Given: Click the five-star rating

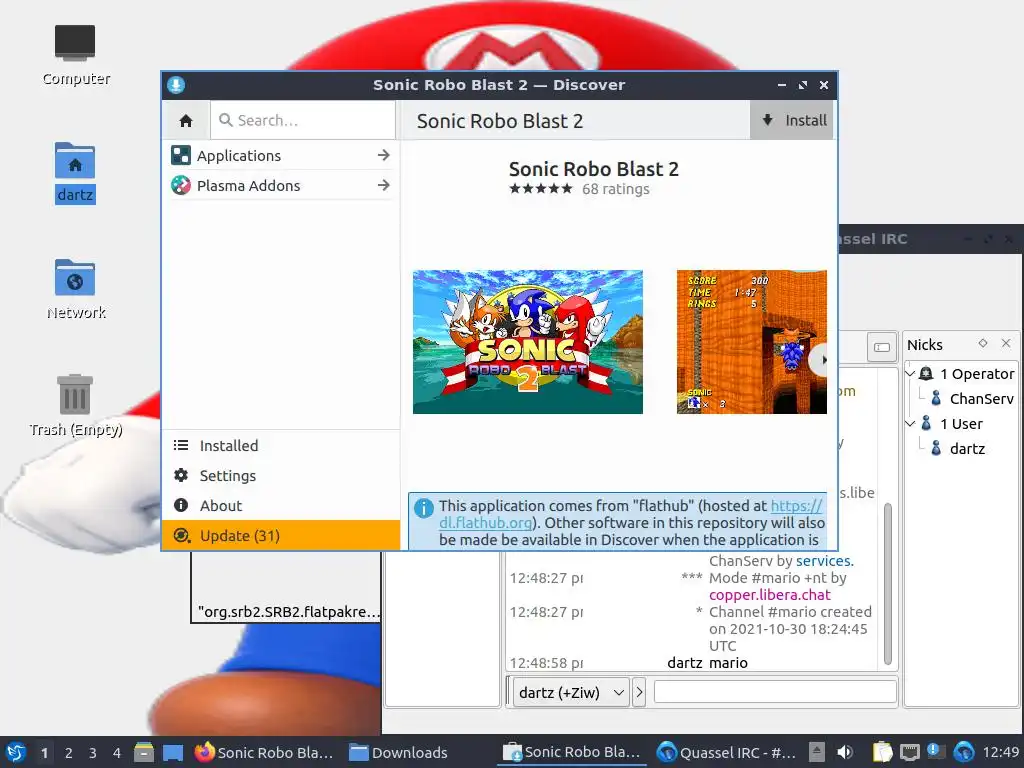Looking at the screenshot, I should (541, 189).
